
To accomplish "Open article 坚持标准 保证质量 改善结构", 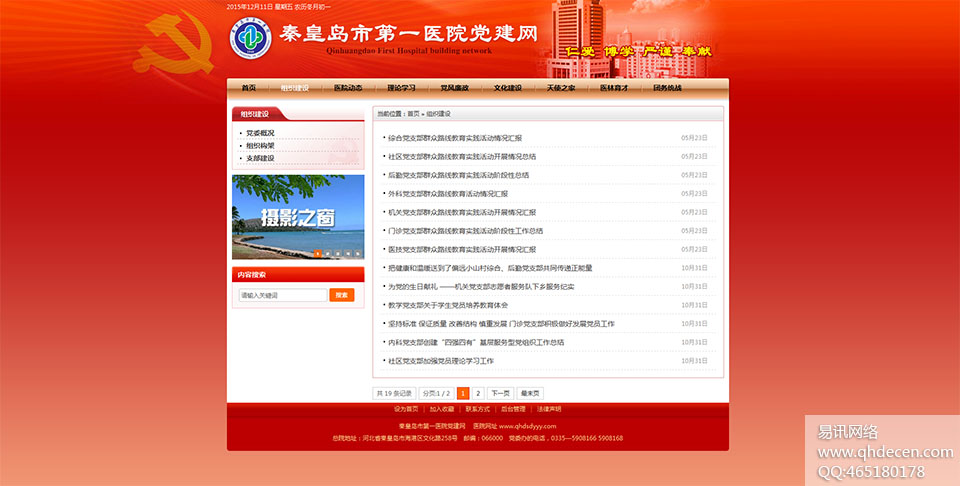I will tap(501, 324).
